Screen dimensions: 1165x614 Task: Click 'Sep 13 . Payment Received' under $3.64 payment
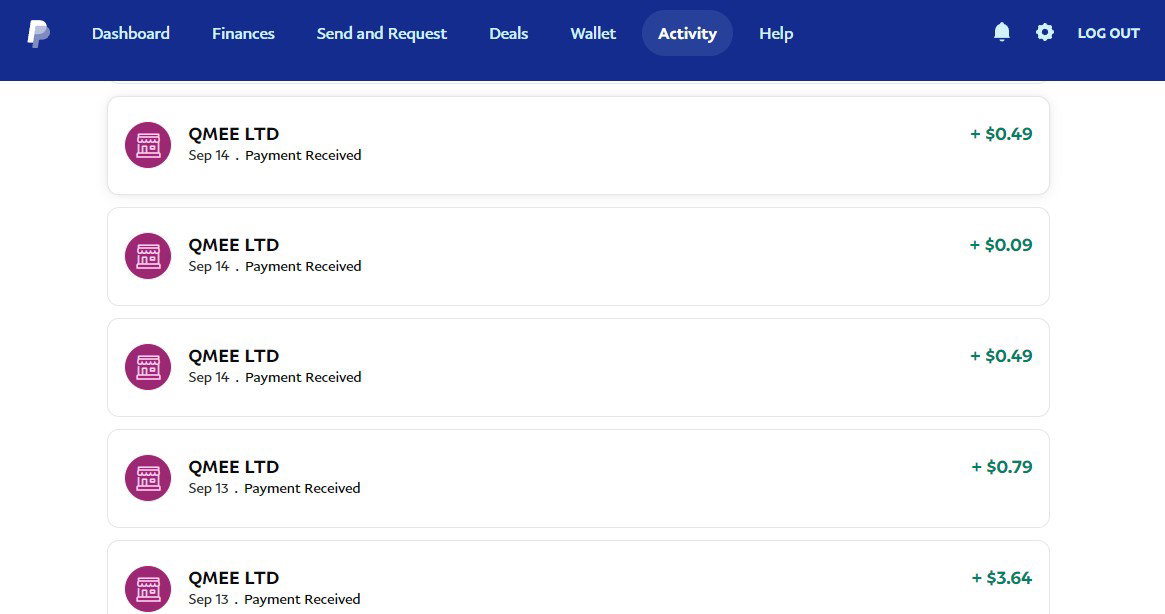[x=274, y=599]
